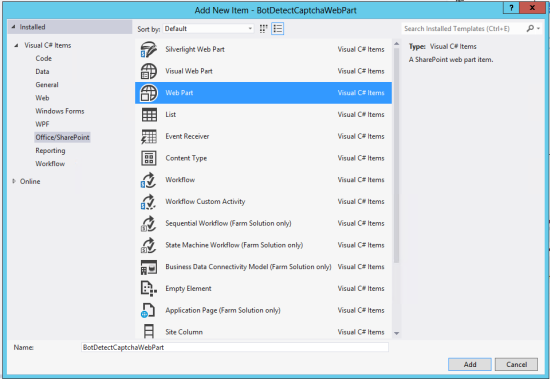
Task: Select the Workflow Custom Activity icon
Action: [148, 202]
